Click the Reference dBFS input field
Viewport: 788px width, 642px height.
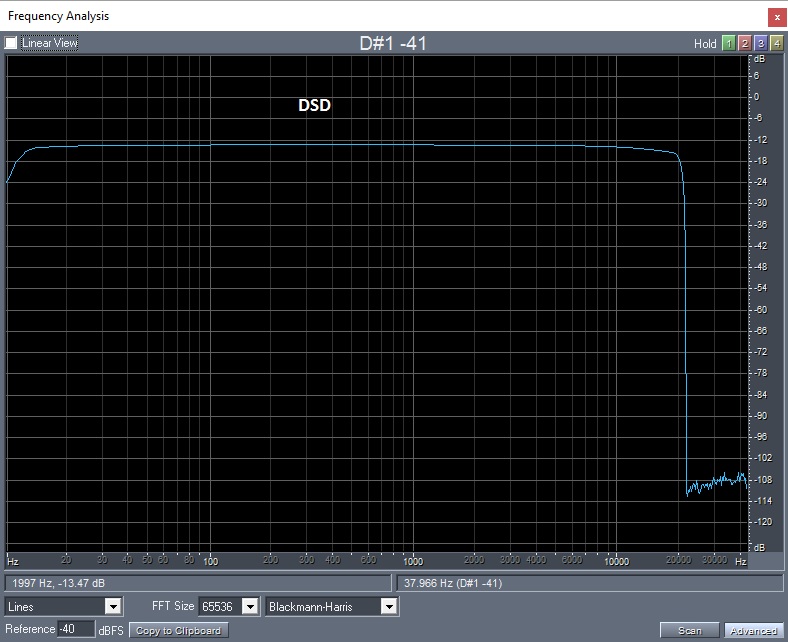pyautogui.click(x=77, y=629)
